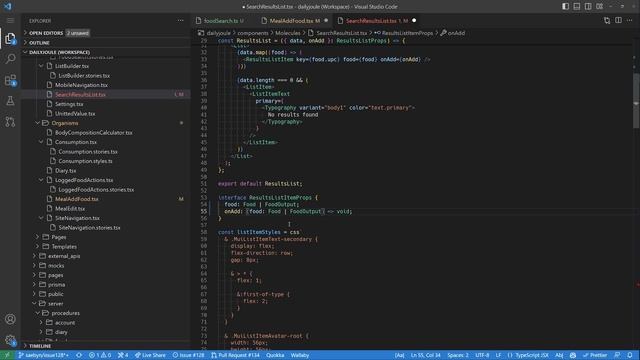Screen dimensions: 640x360
Task: Click the Synchronize Changes icon in status bar
Action: [79, 355]
